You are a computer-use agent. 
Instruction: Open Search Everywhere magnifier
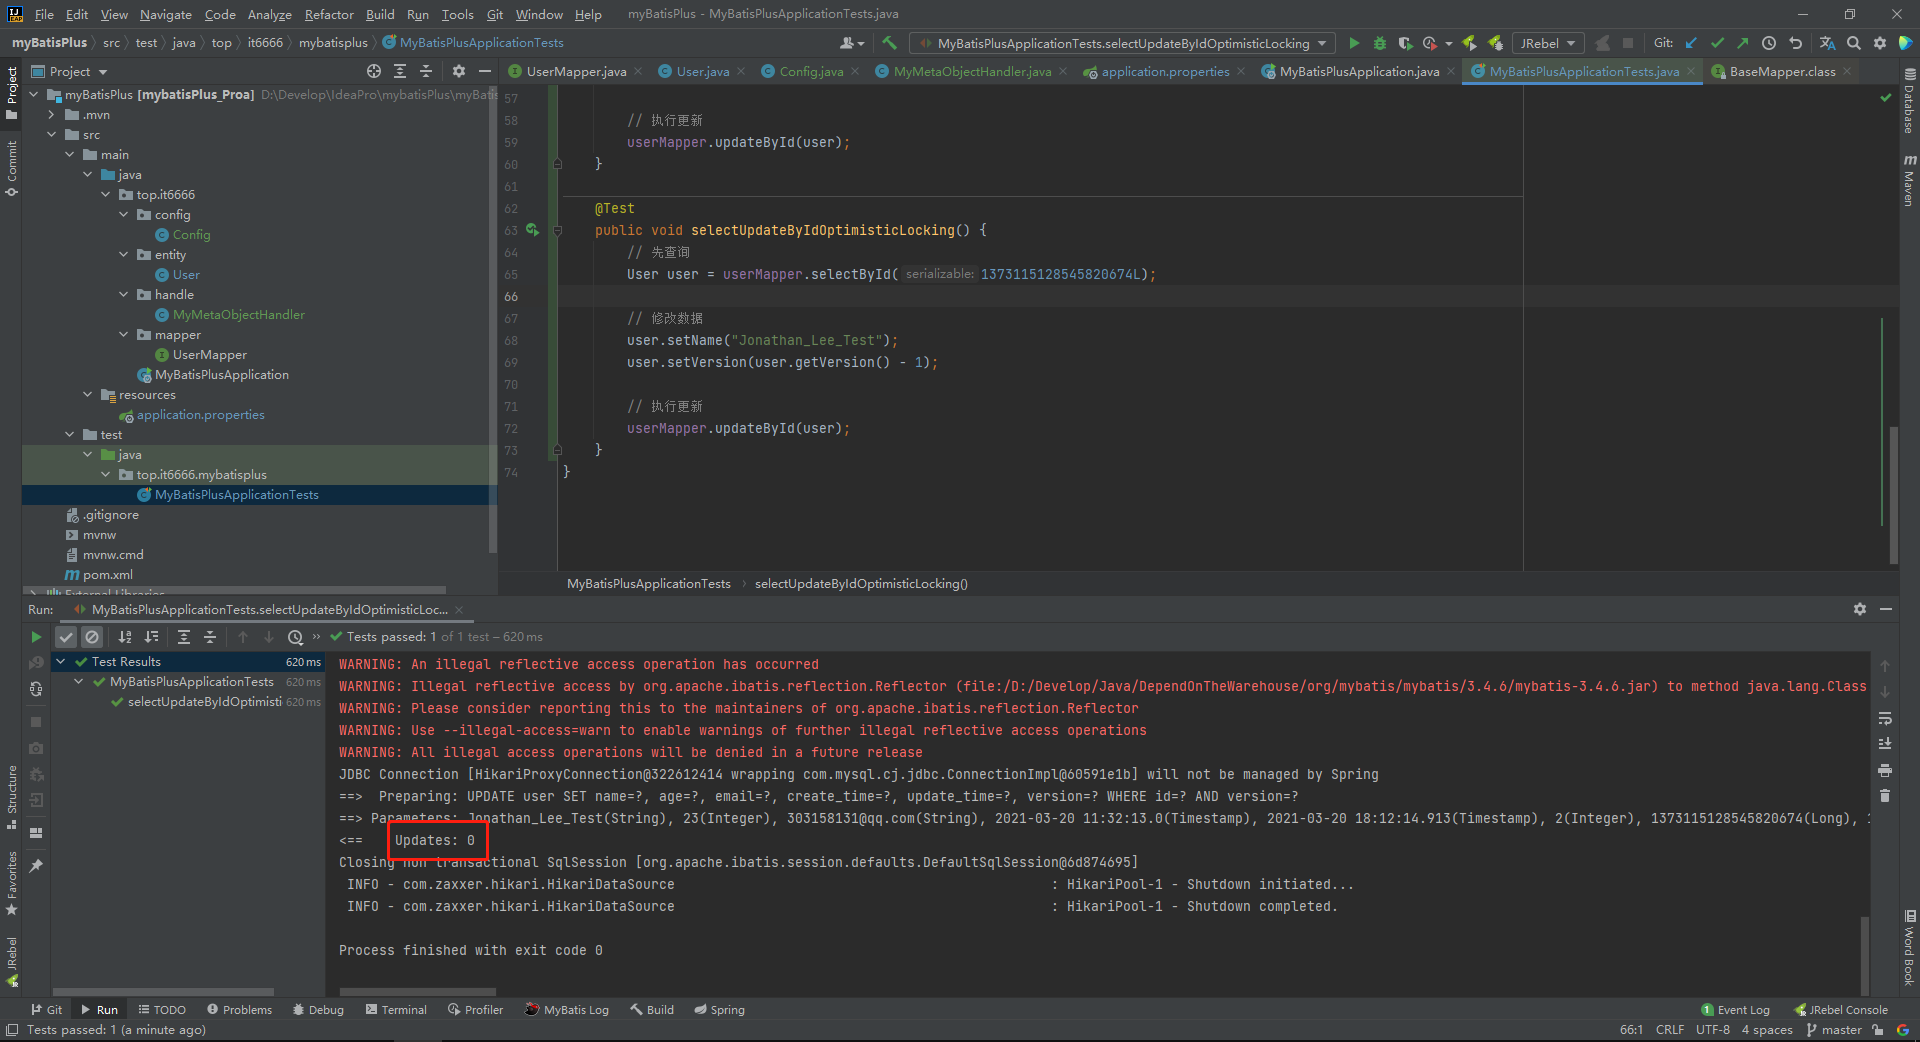[x=1854, y=43]
